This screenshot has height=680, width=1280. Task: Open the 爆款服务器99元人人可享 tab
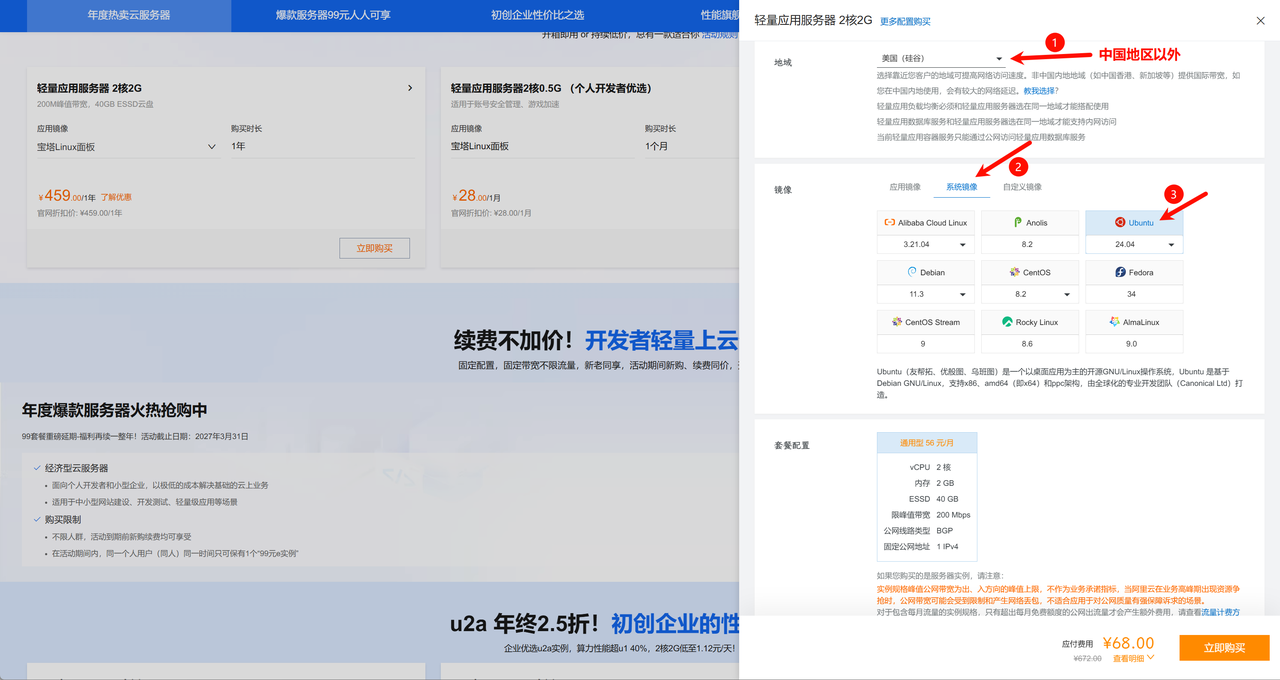333,15
